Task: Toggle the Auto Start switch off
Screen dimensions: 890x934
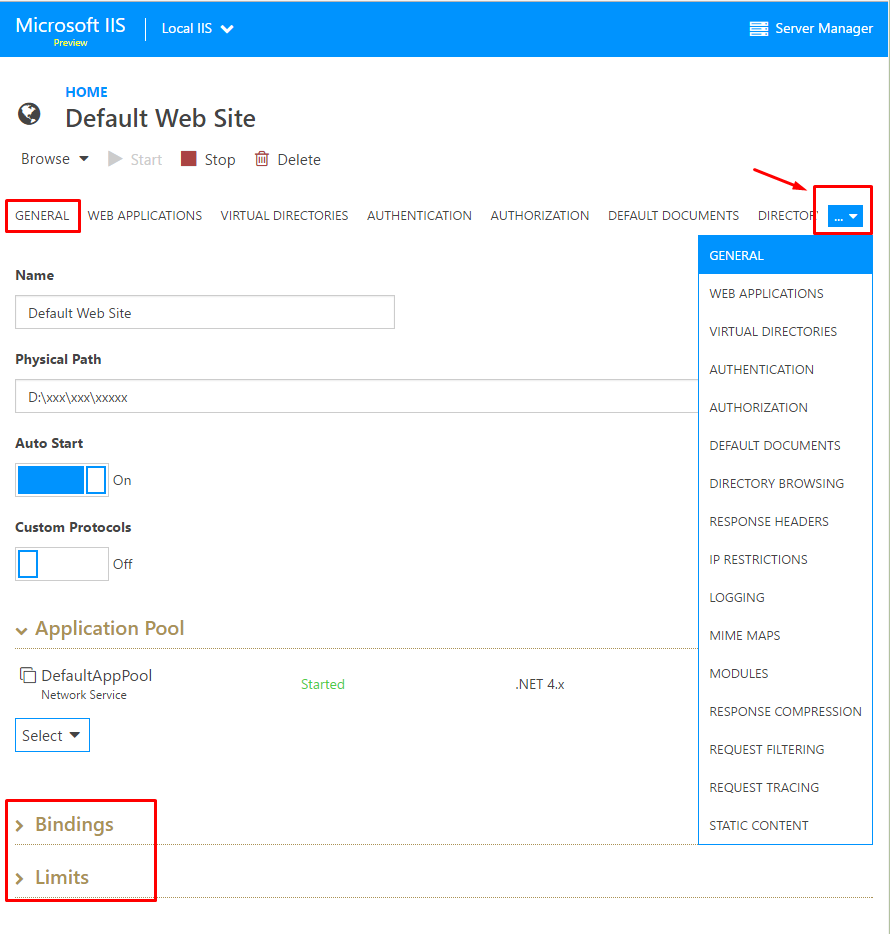Action: [62, 480]
